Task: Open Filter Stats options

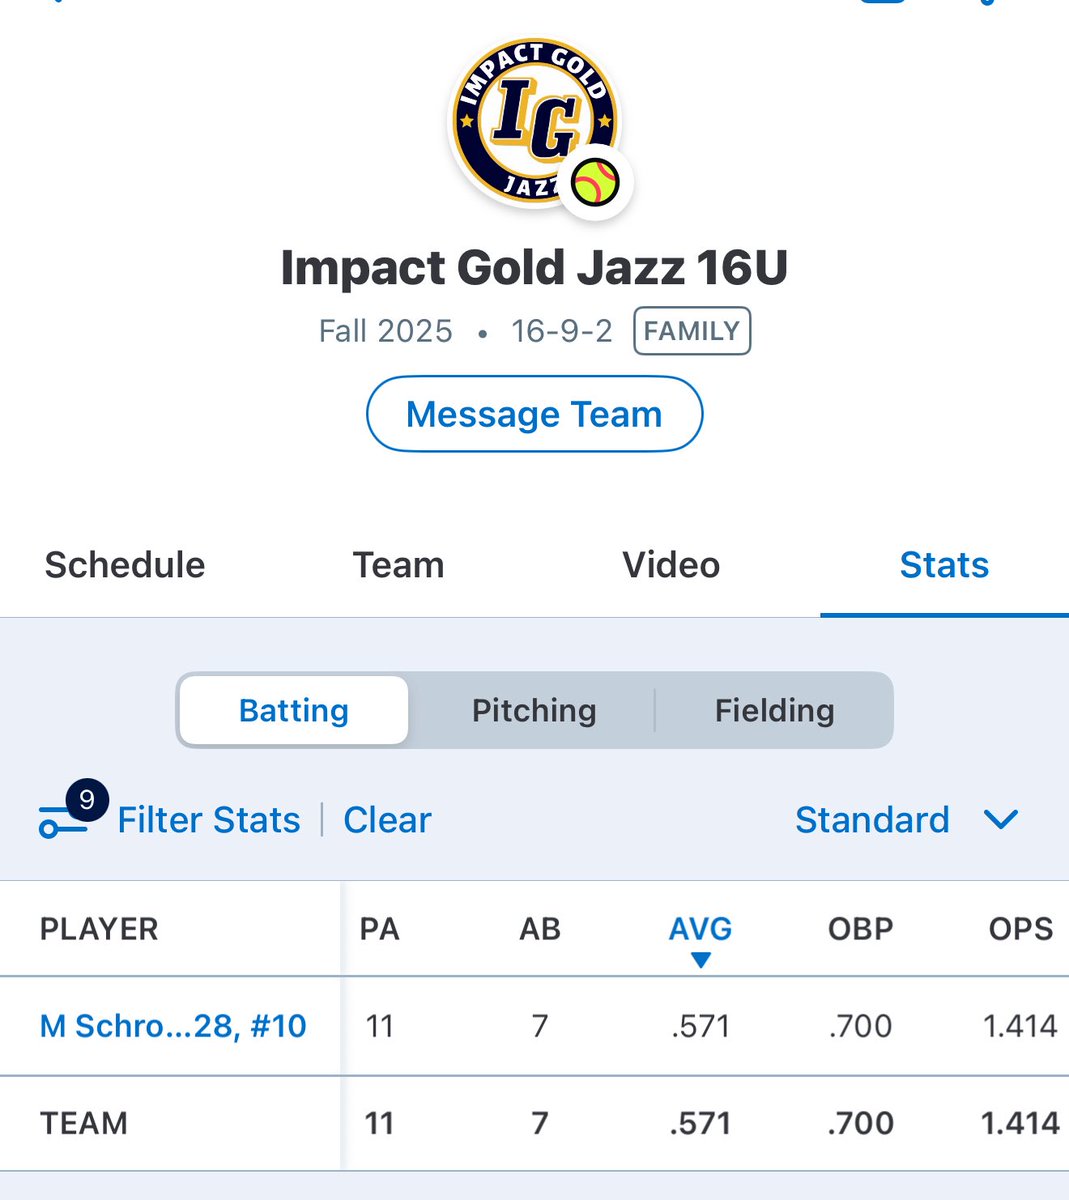Action: click(209, 820)
